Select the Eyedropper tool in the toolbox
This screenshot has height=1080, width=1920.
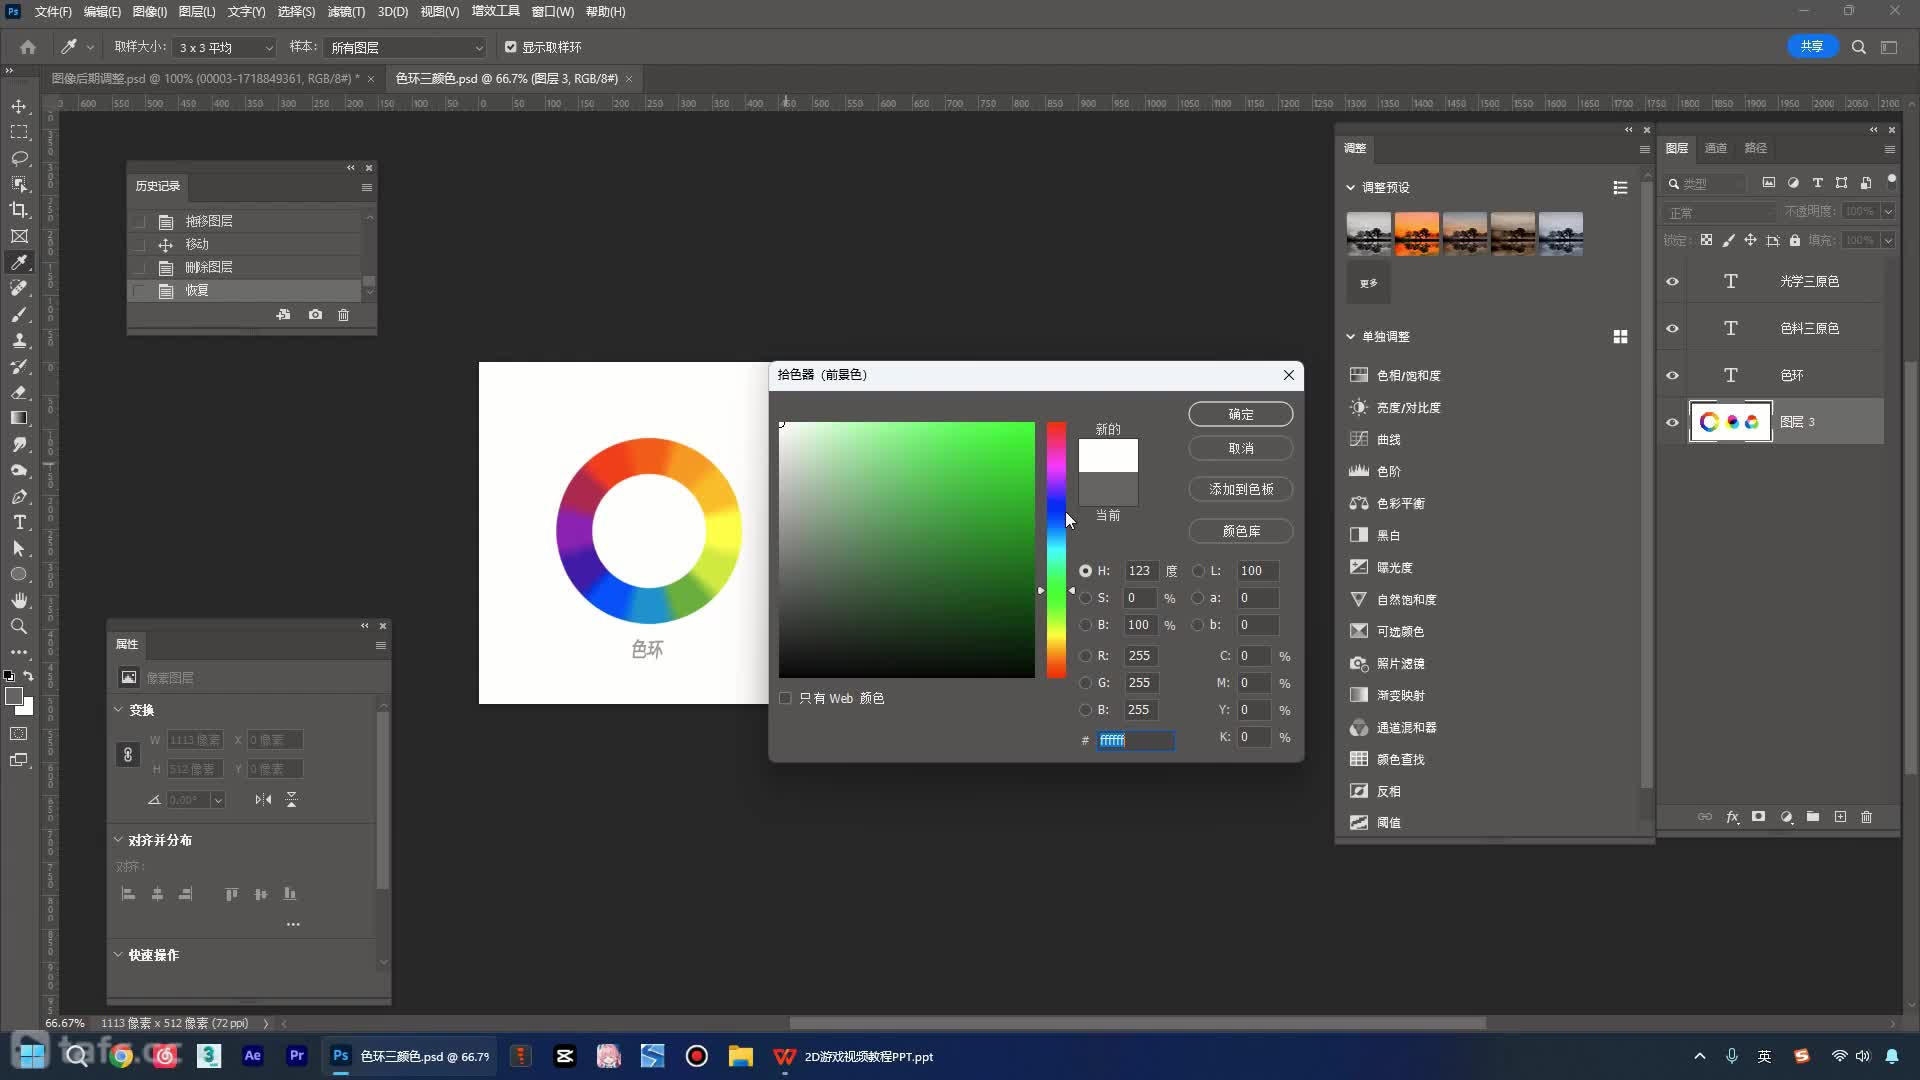(19, 262)
